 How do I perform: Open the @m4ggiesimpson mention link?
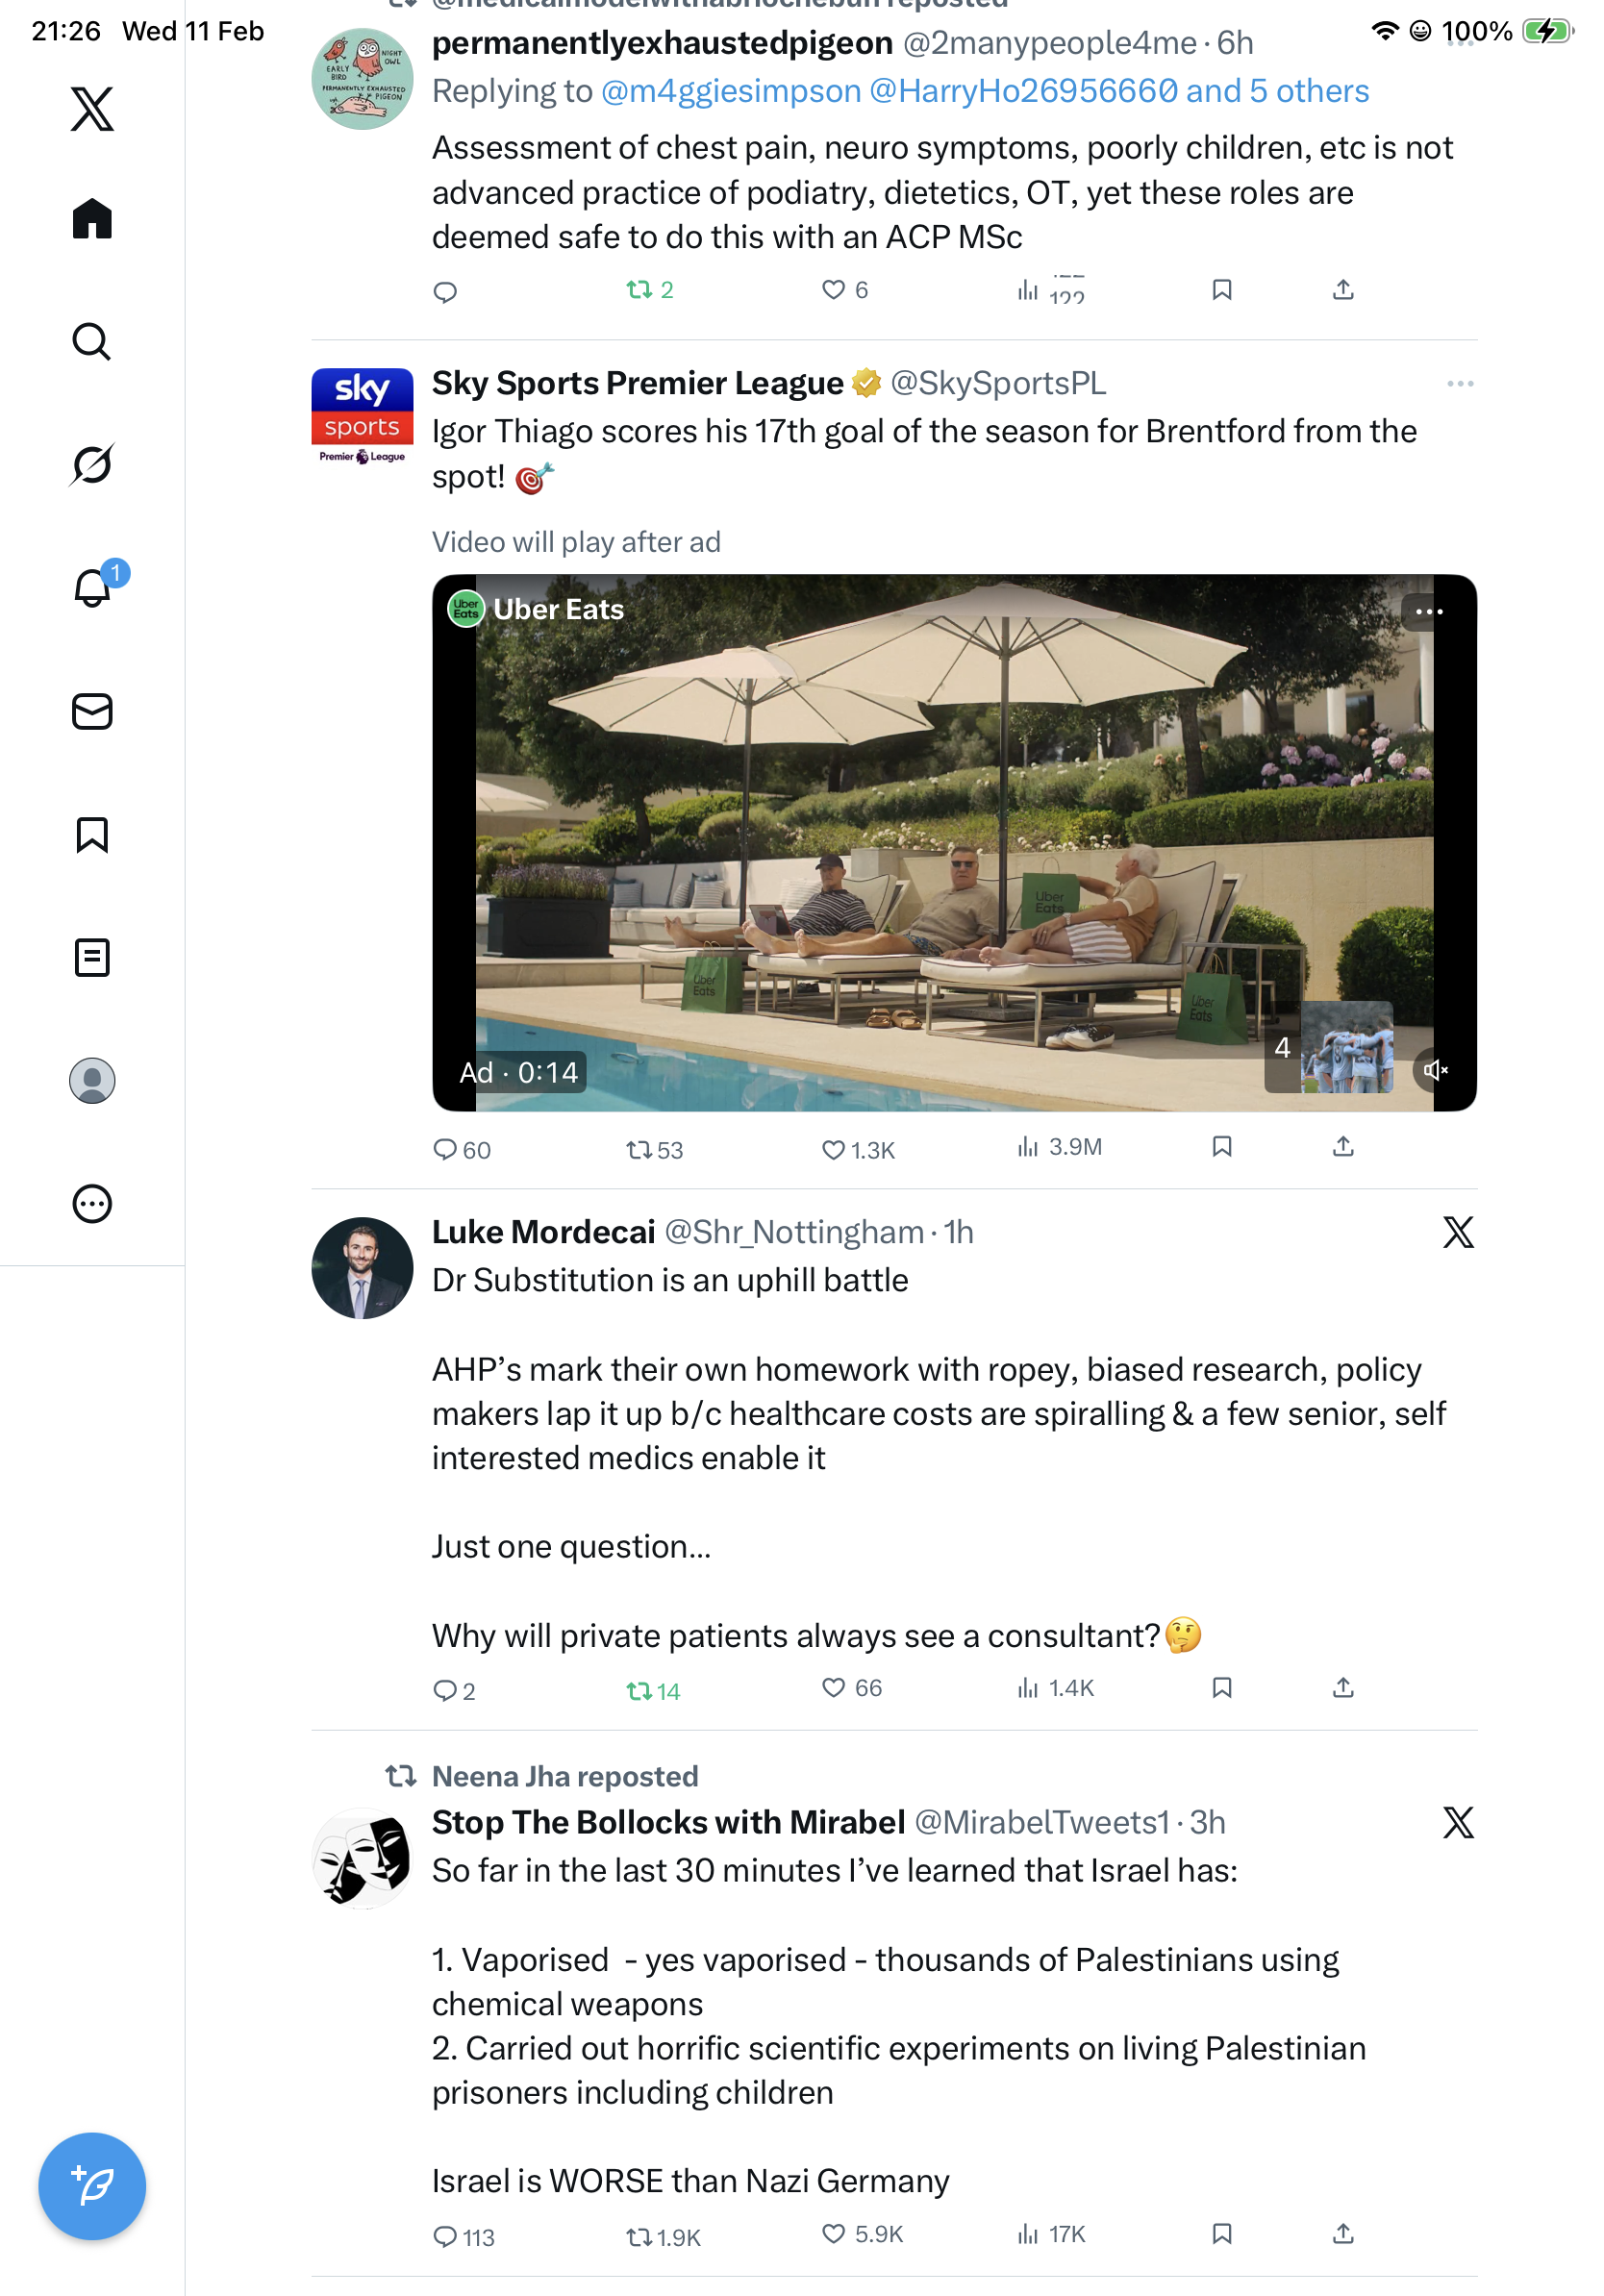click(x=731, y=92)
